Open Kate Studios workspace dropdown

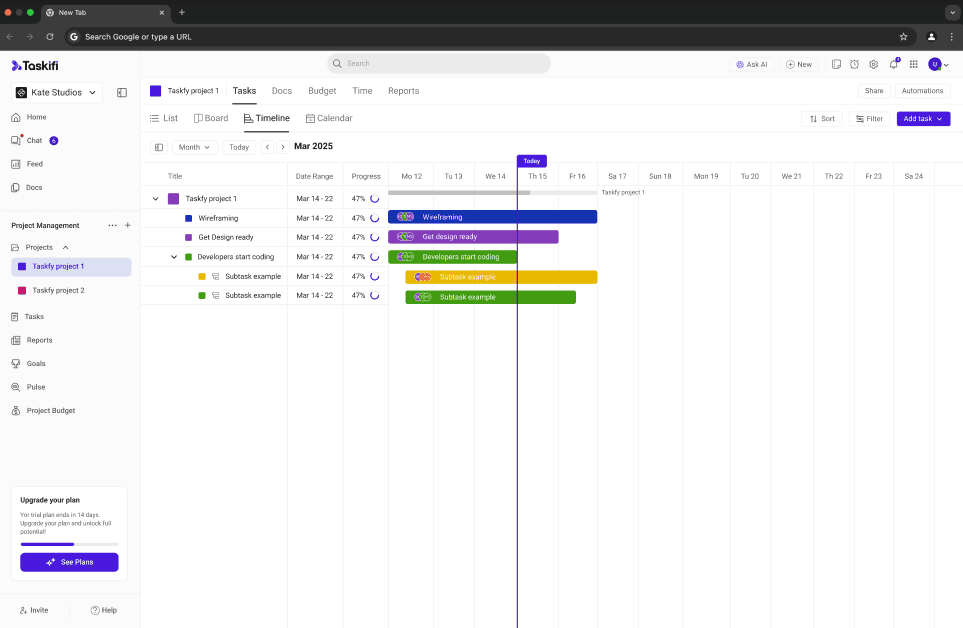click(x=57, y=93)
